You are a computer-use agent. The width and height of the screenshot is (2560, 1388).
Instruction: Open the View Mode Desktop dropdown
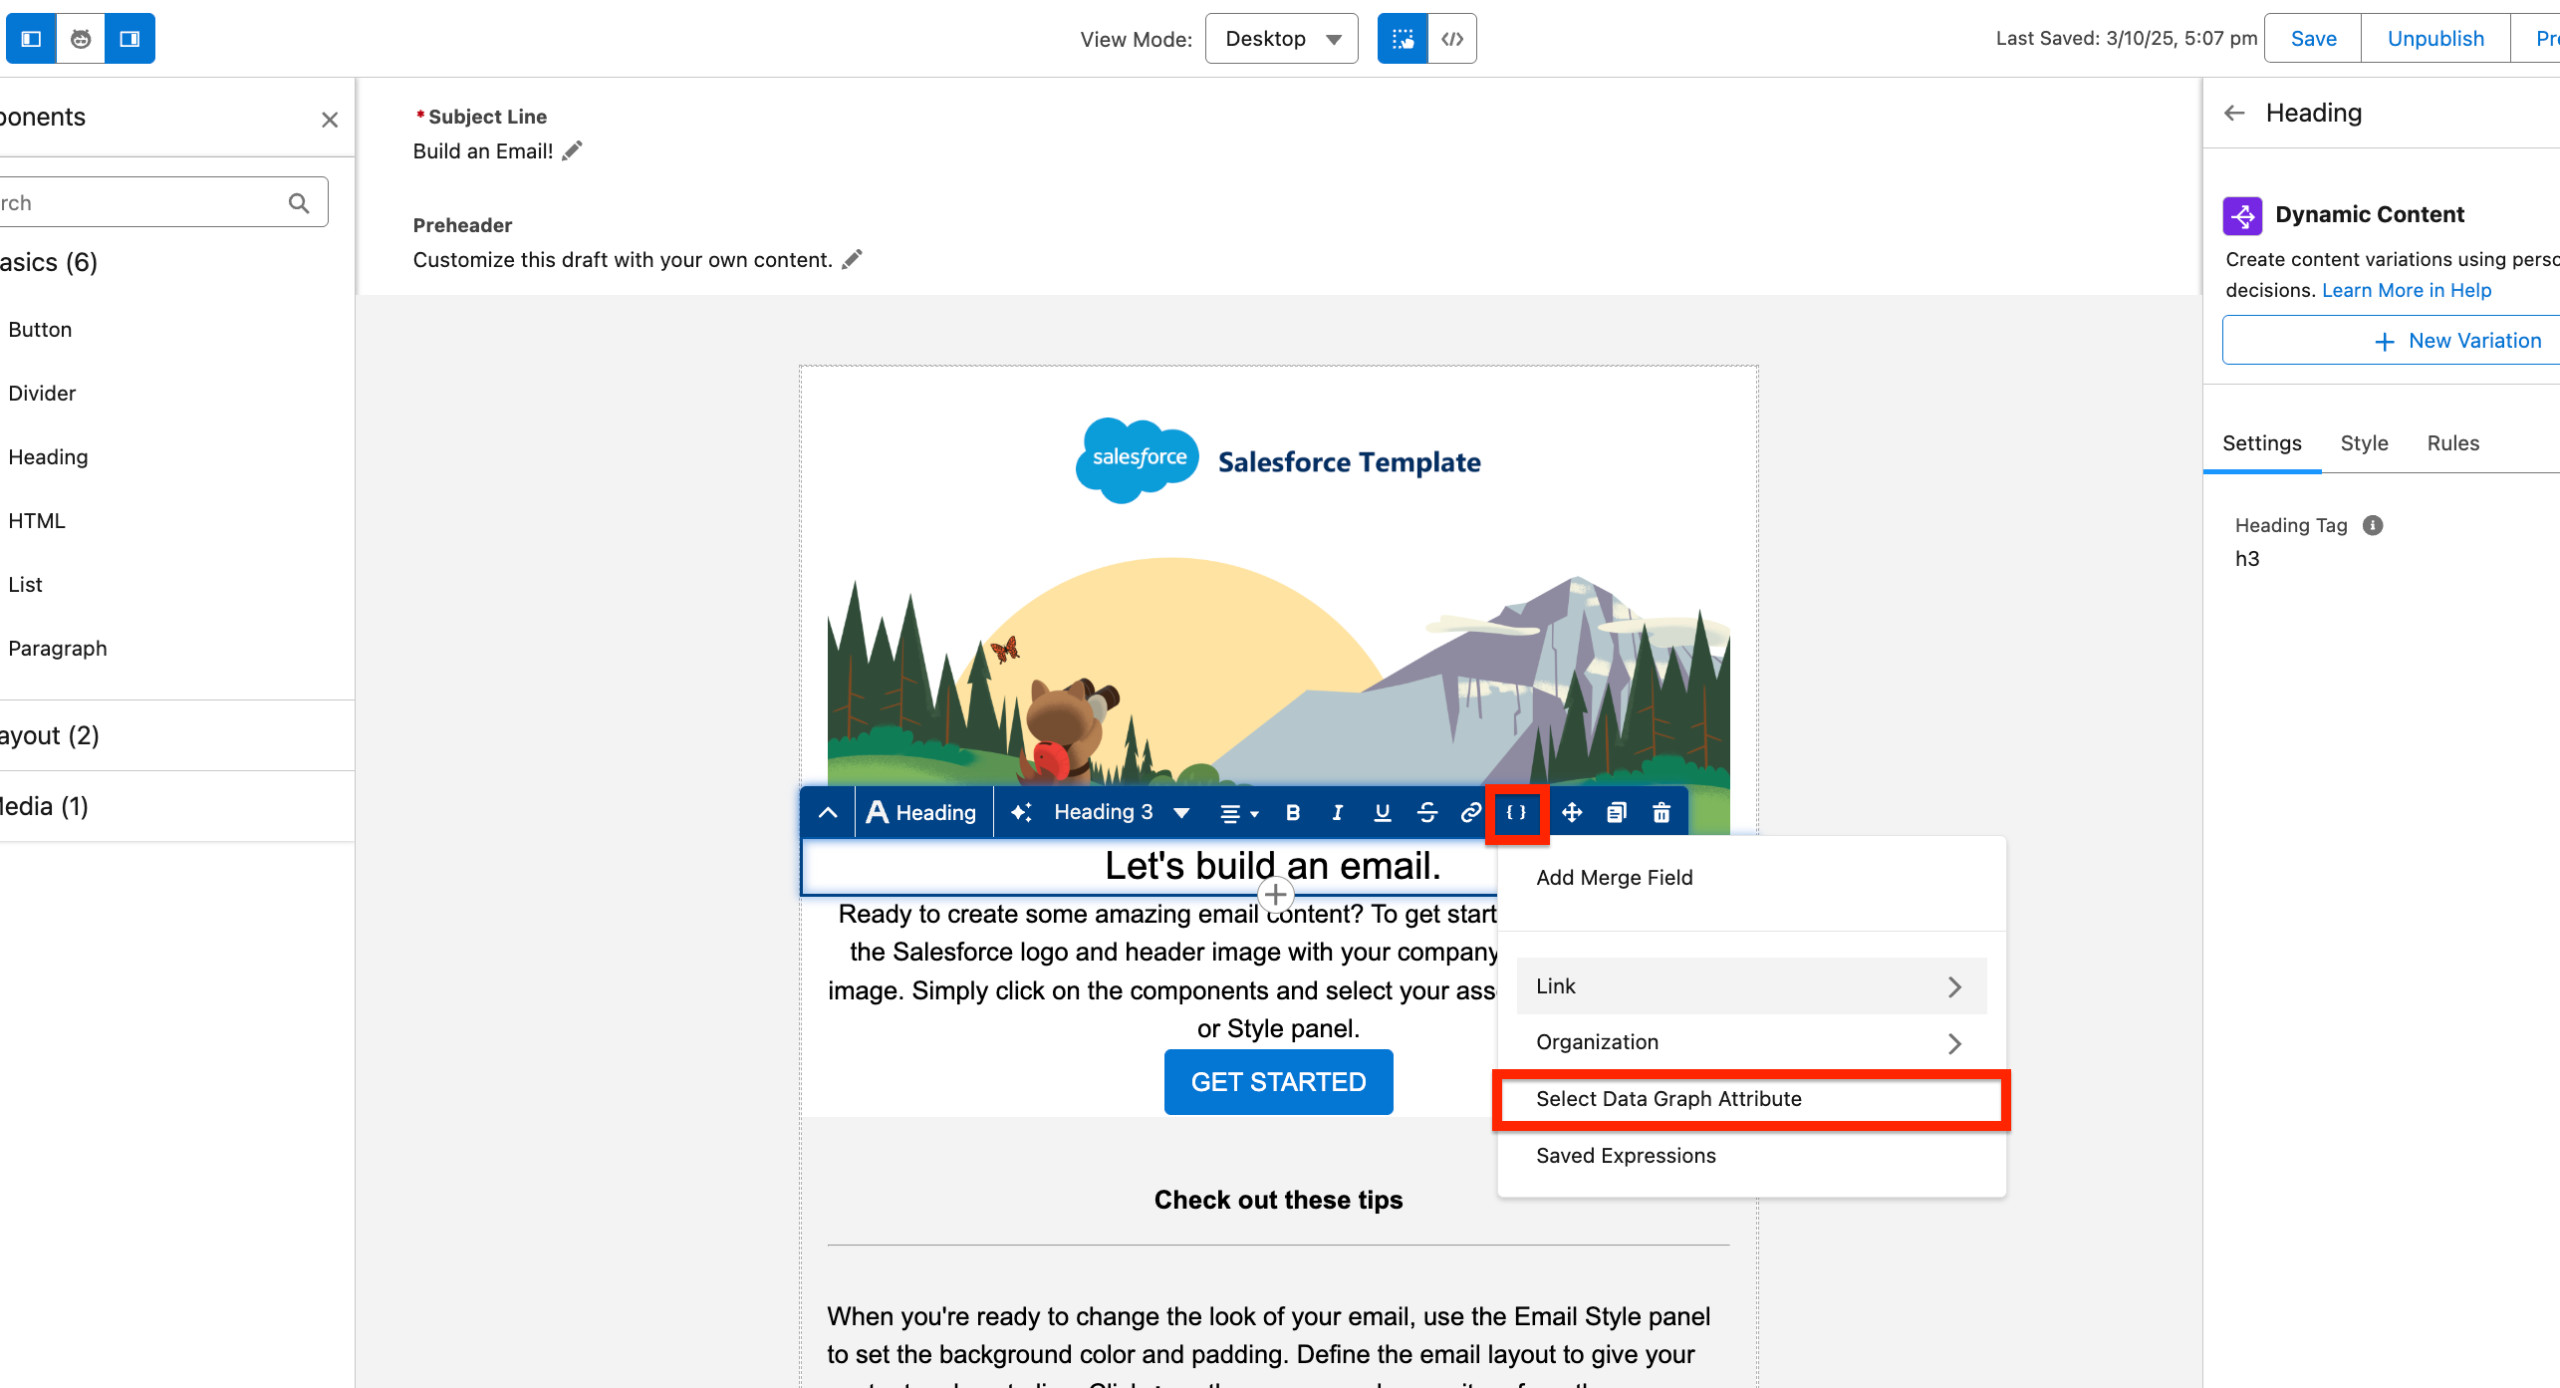[x=1281, y=39]
